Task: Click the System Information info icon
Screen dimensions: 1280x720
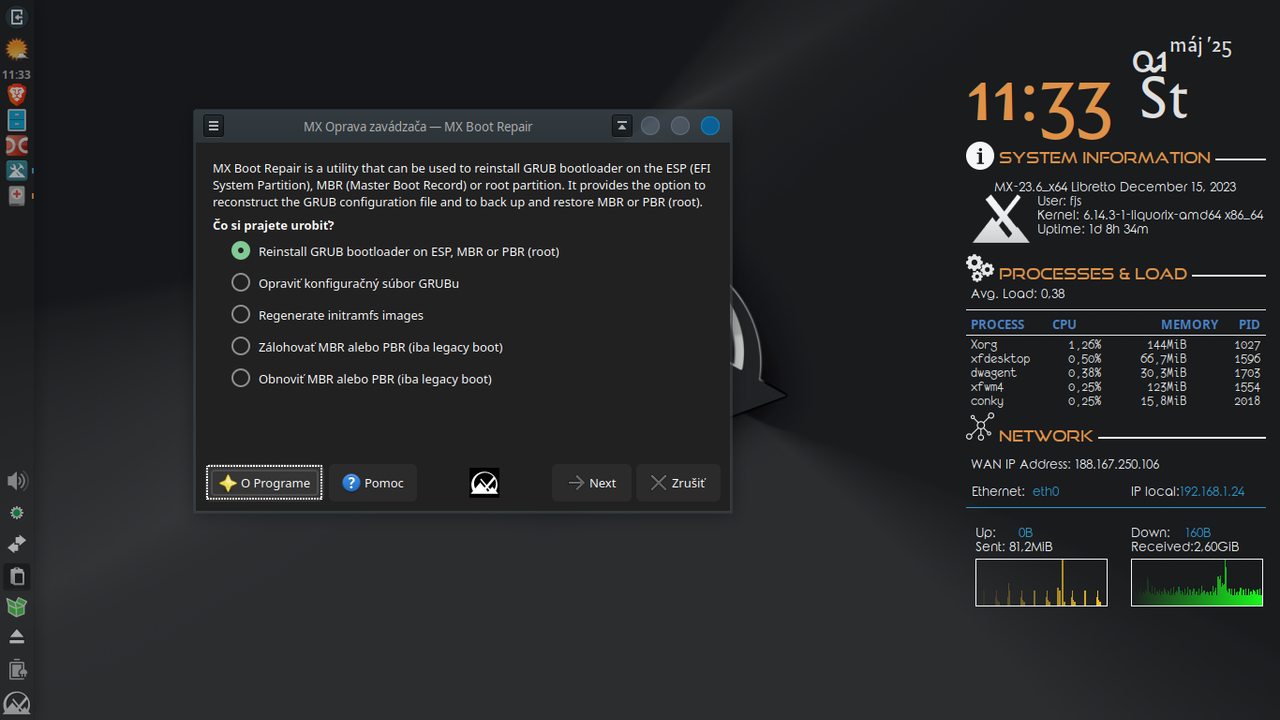Action: pyautogui.click(x=980, y=156)
